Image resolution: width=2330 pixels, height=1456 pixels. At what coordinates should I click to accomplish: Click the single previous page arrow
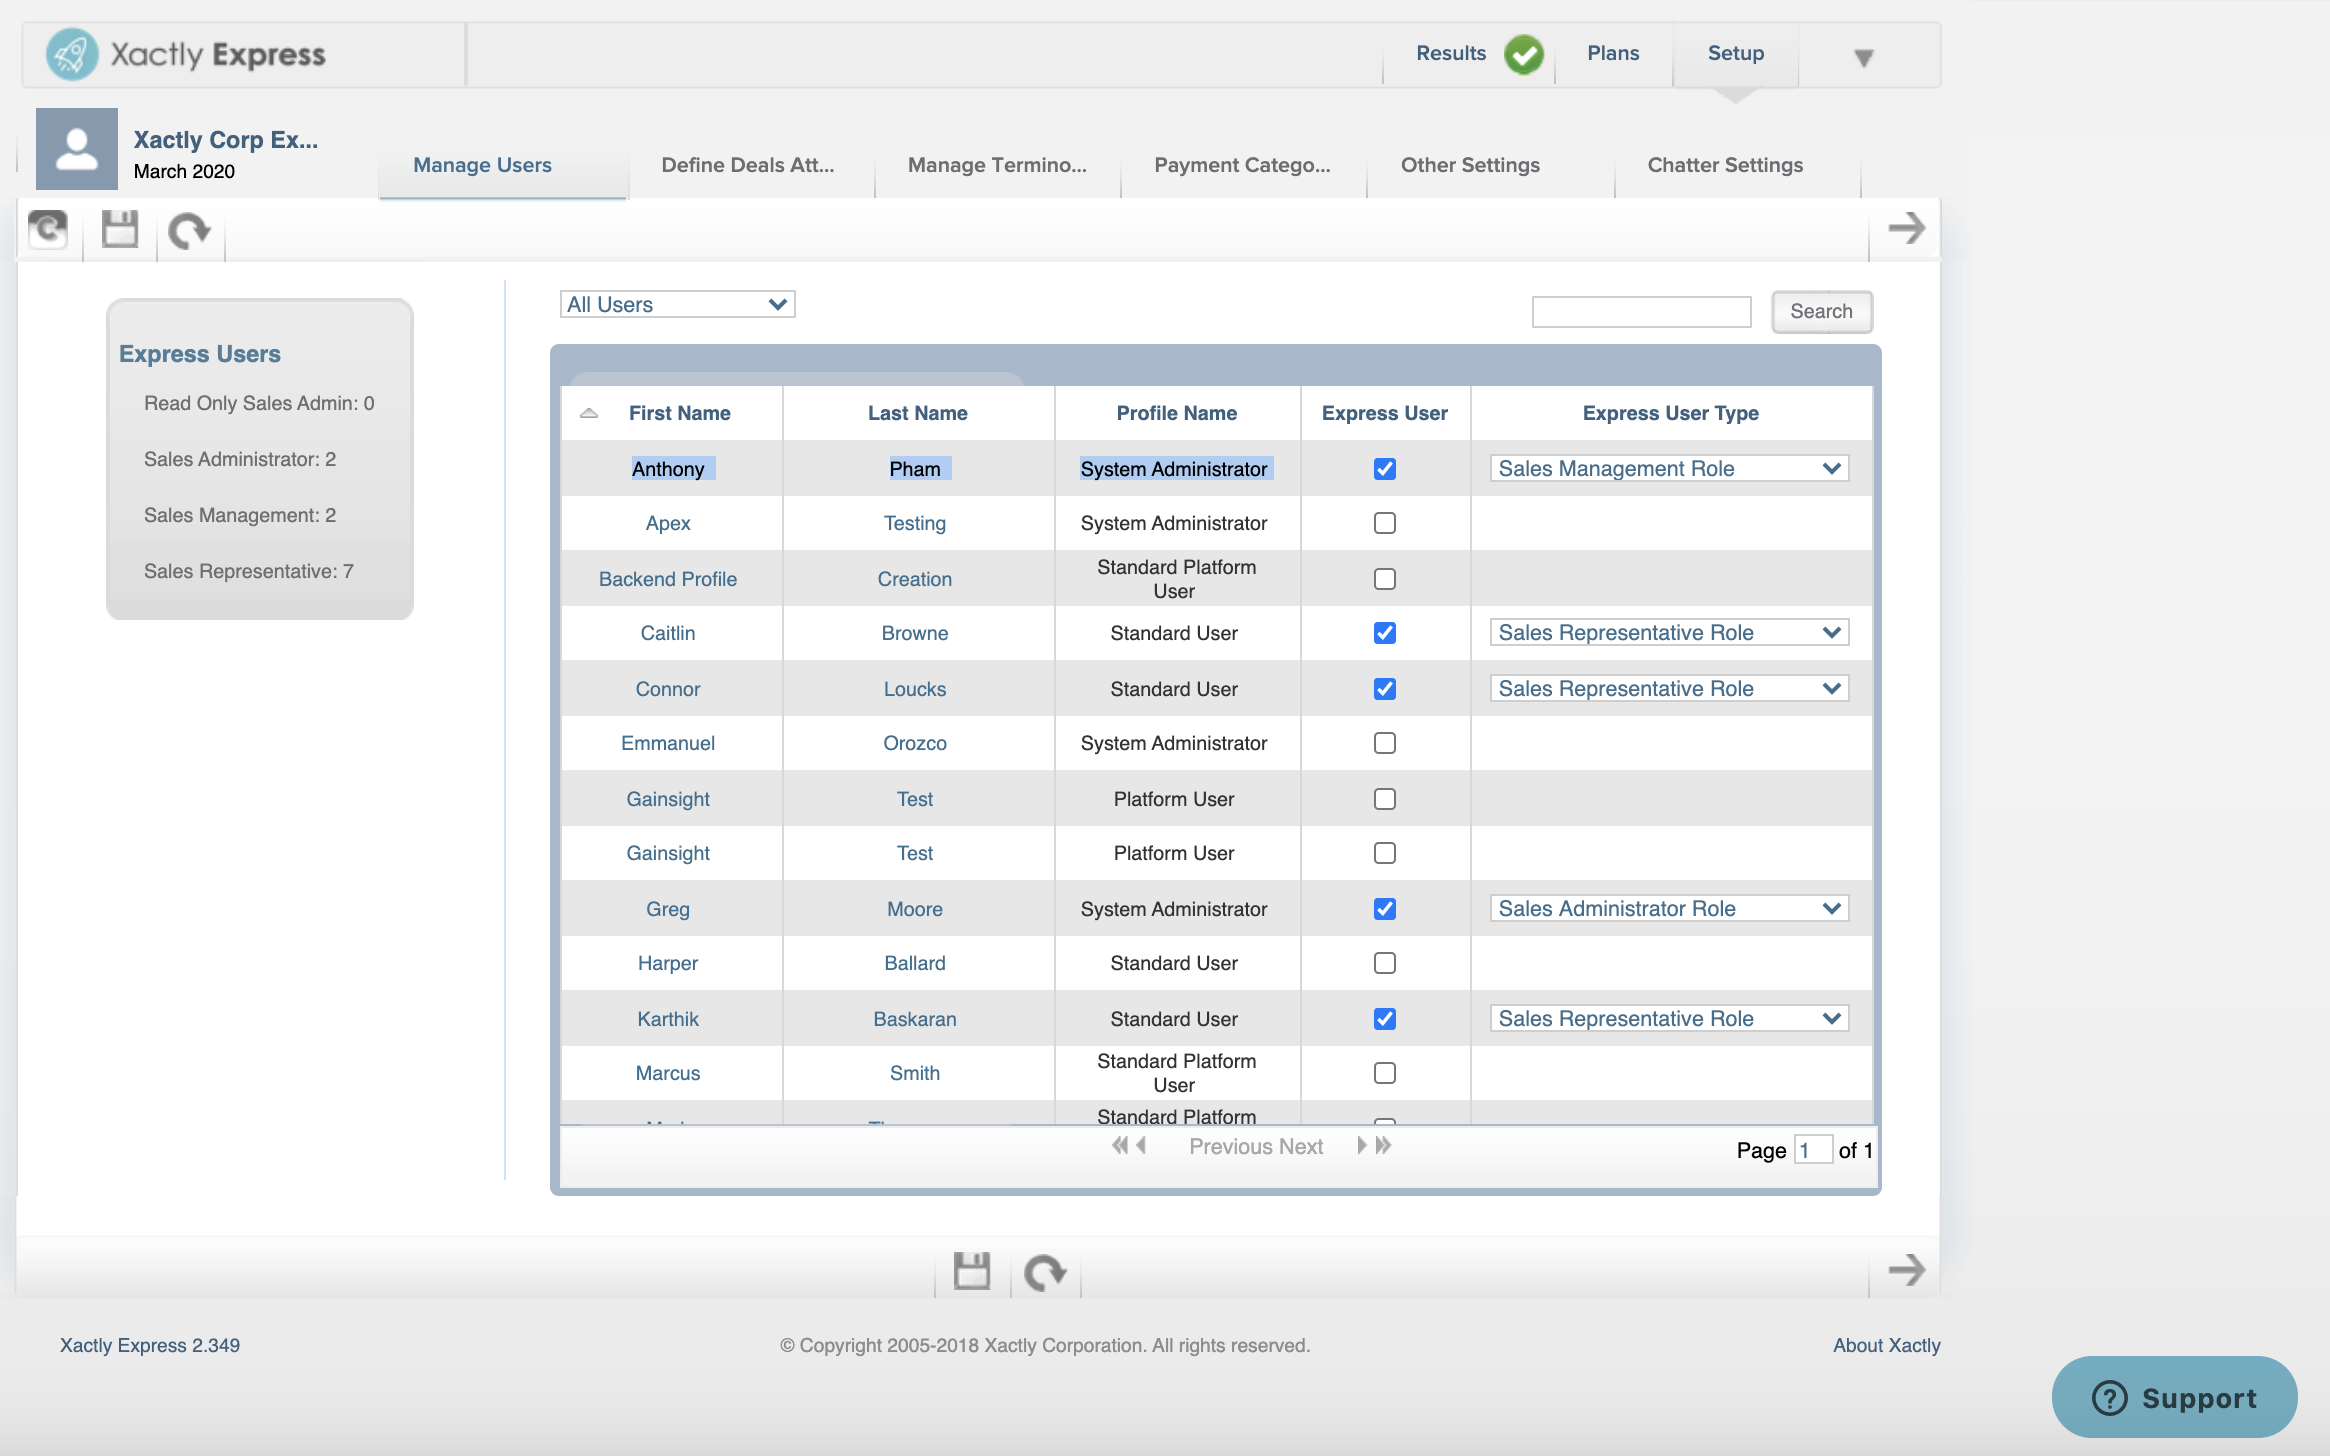pos(1141,1145)
